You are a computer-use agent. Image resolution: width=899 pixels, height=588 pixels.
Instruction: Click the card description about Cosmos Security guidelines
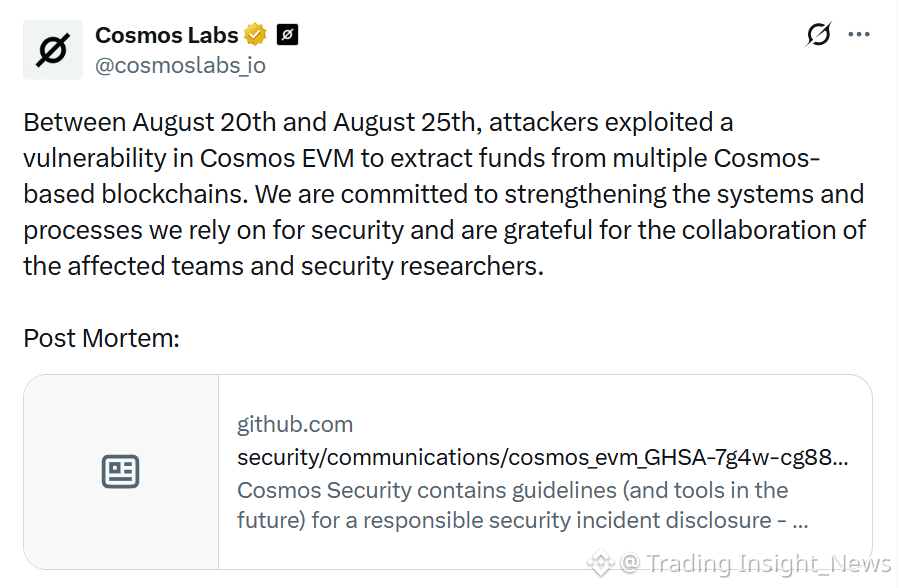pyautogui.click(x=522, y=505)
